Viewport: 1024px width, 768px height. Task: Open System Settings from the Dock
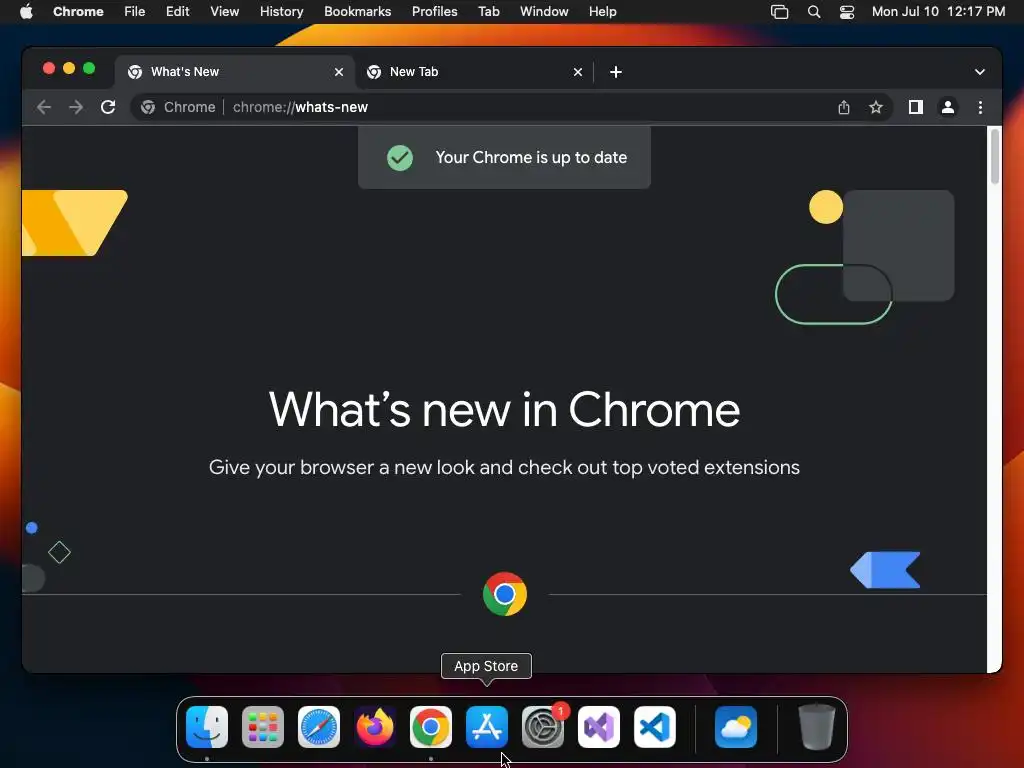543,727
